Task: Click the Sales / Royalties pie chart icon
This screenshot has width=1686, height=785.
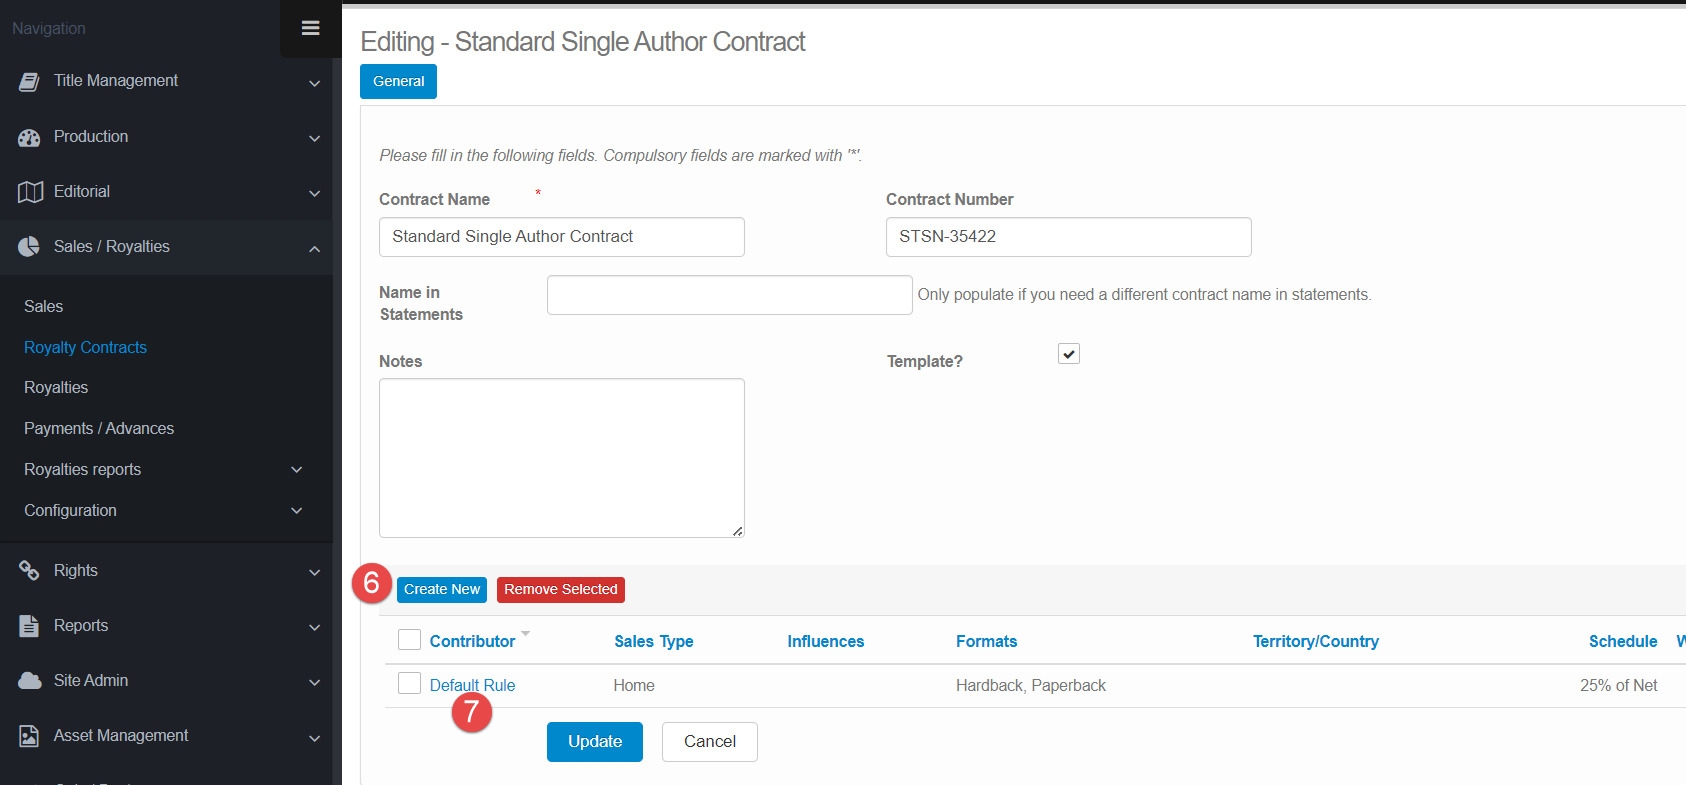Action: pyautogui.click(x=29, y=247)
